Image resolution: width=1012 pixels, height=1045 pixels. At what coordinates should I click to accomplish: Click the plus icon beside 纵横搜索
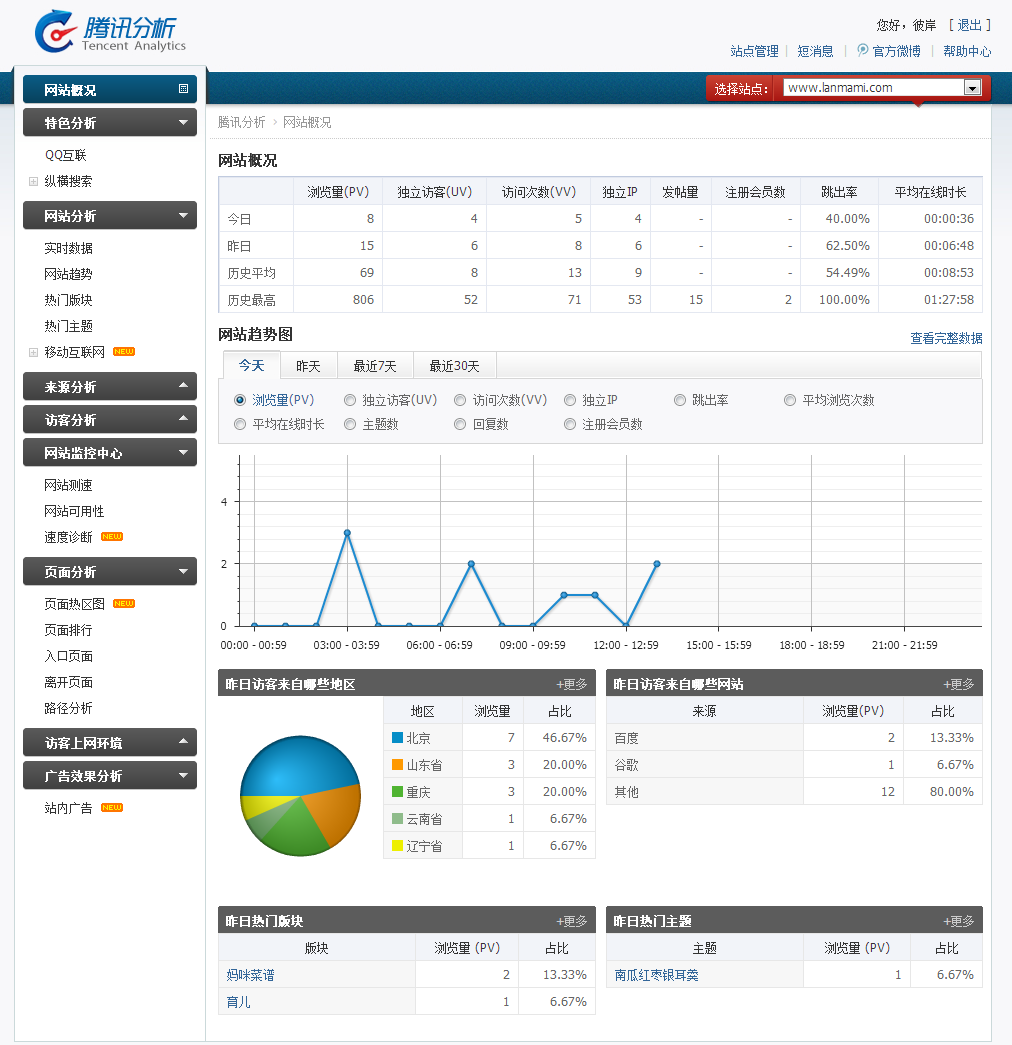[x=33, y=182]
